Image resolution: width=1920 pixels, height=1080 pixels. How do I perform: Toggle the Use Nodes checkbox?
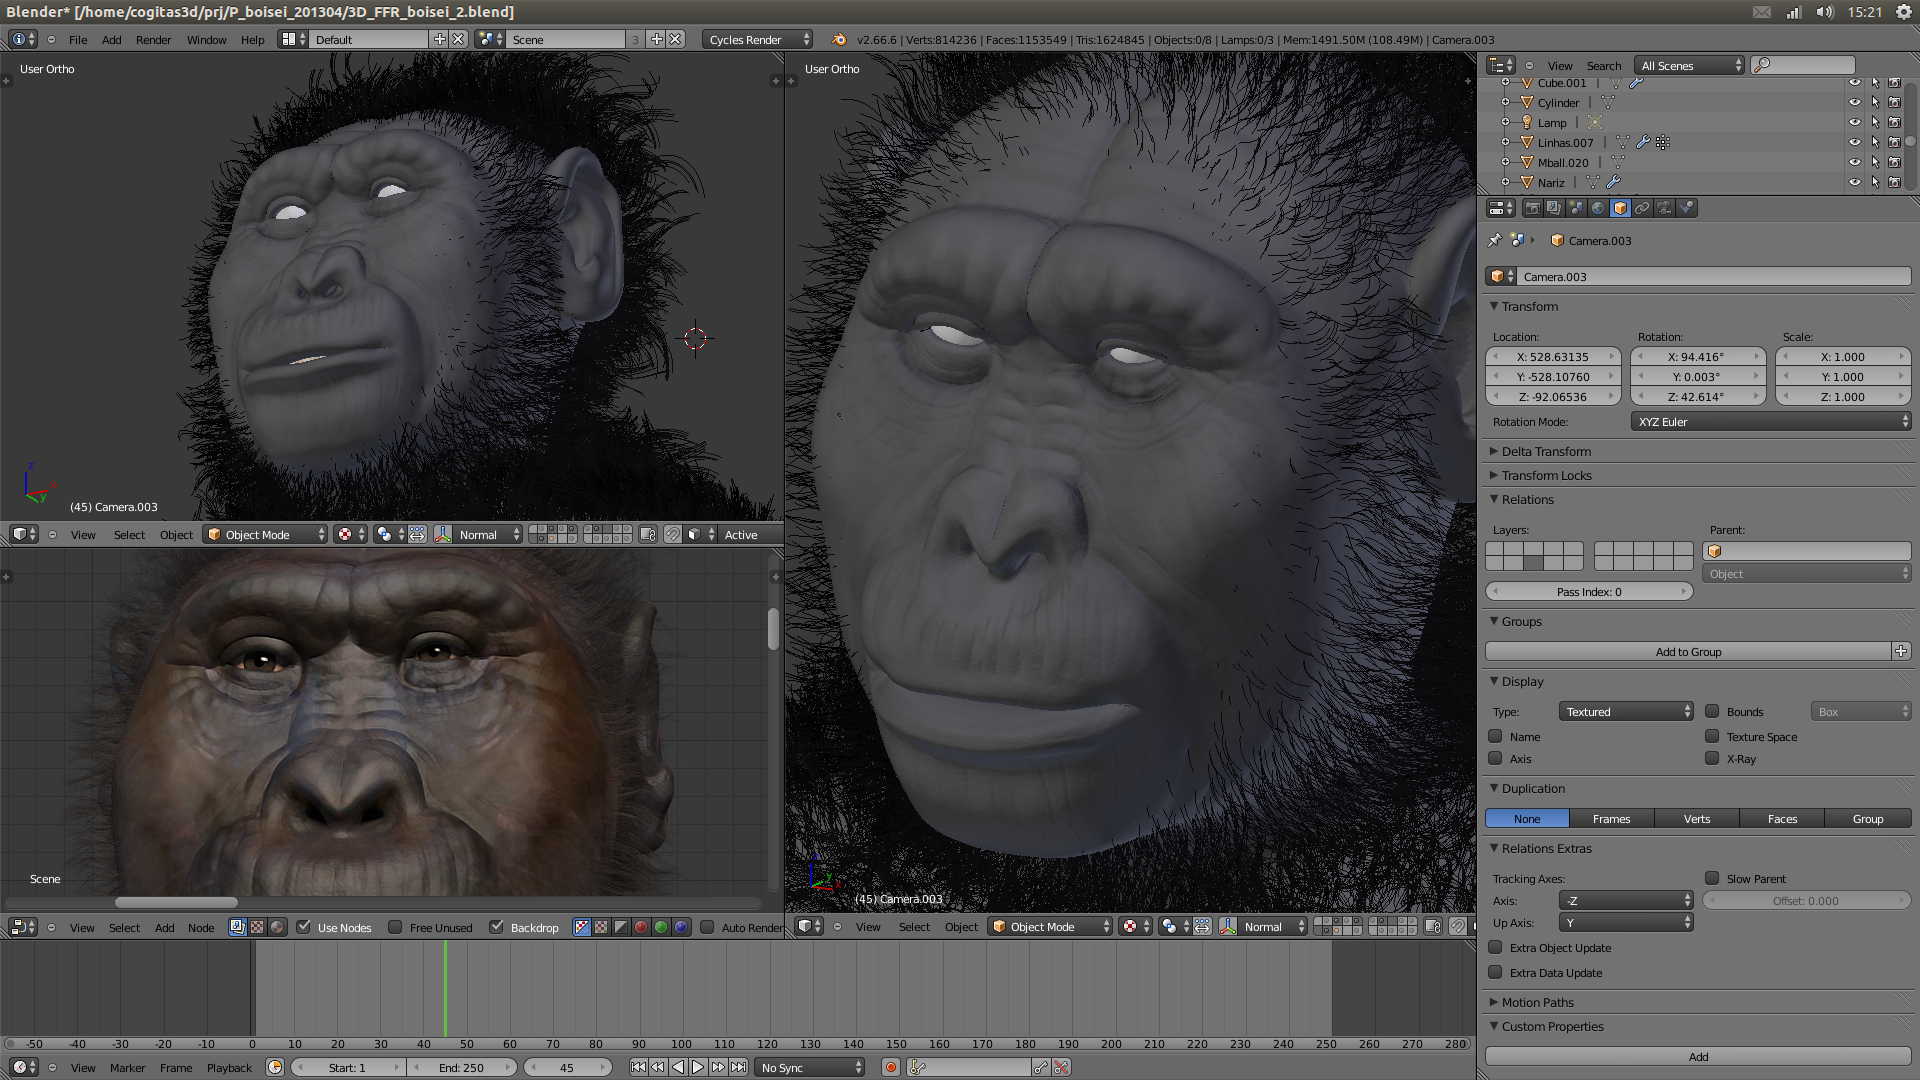coord(304,927)
